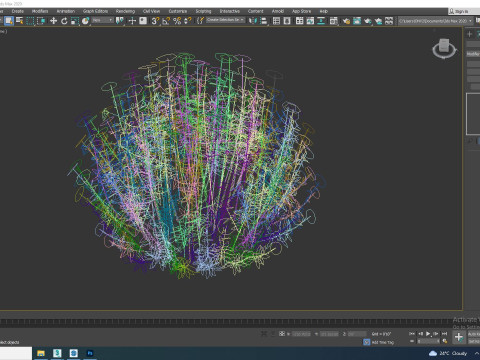This screenshot has height=360, width=480.
Task: Open the Graph Editors menu
Action: pos(96,11)
